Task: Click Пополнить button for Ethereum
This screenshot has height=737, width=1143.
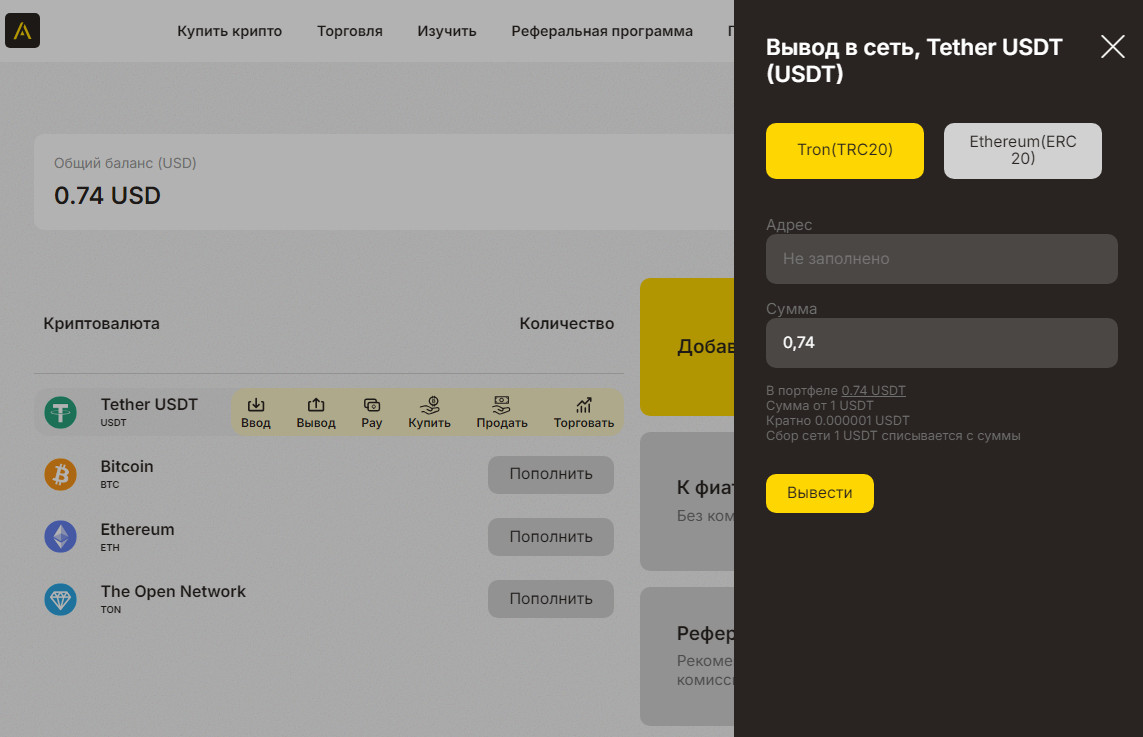Action: 551,537
